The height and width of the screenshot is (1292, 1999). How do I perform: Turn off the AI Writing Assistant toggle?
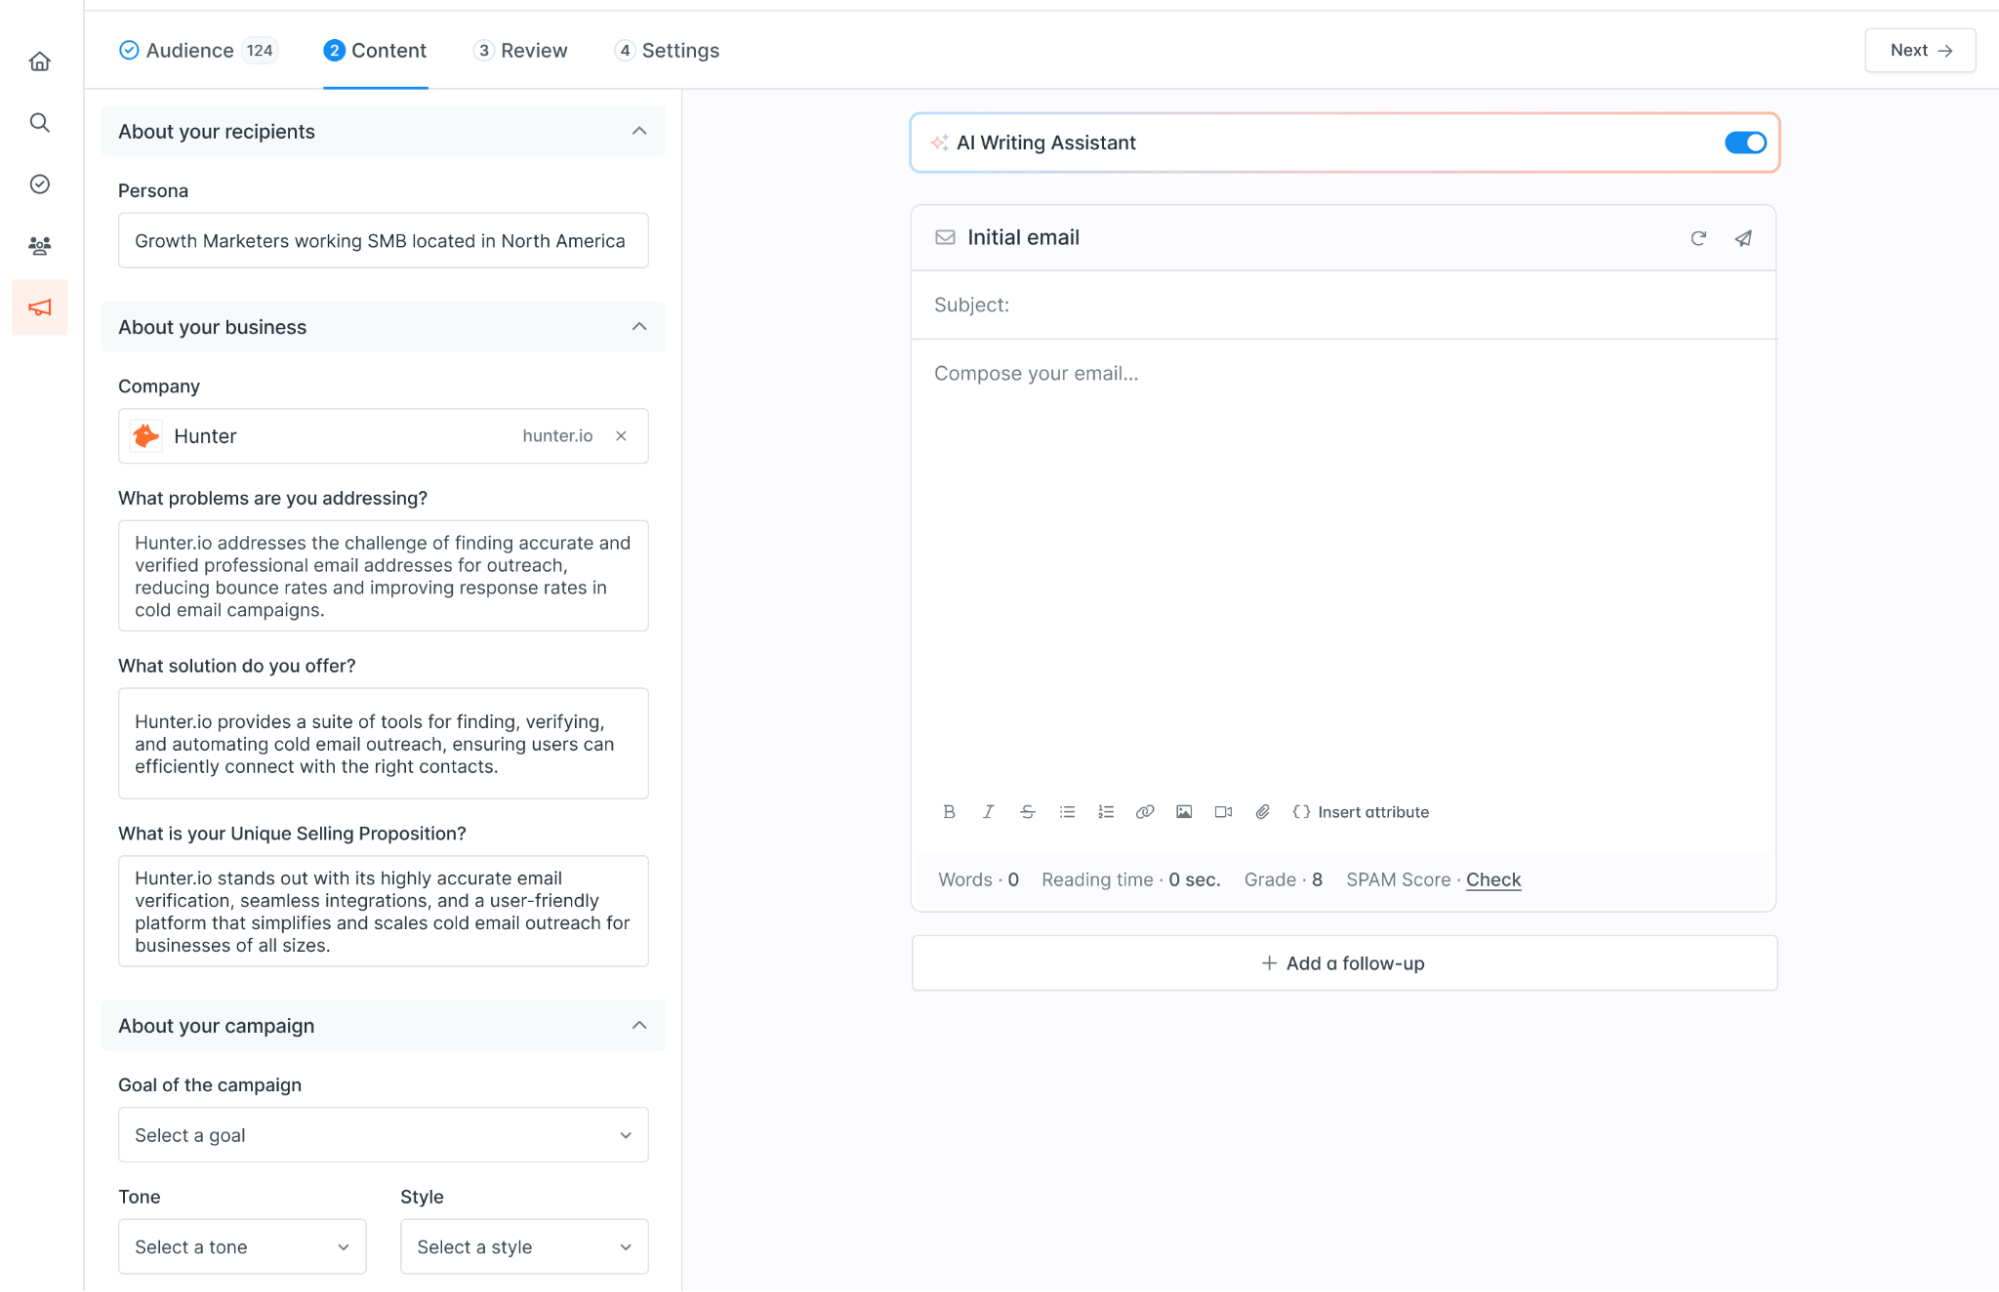[1745, 143]
